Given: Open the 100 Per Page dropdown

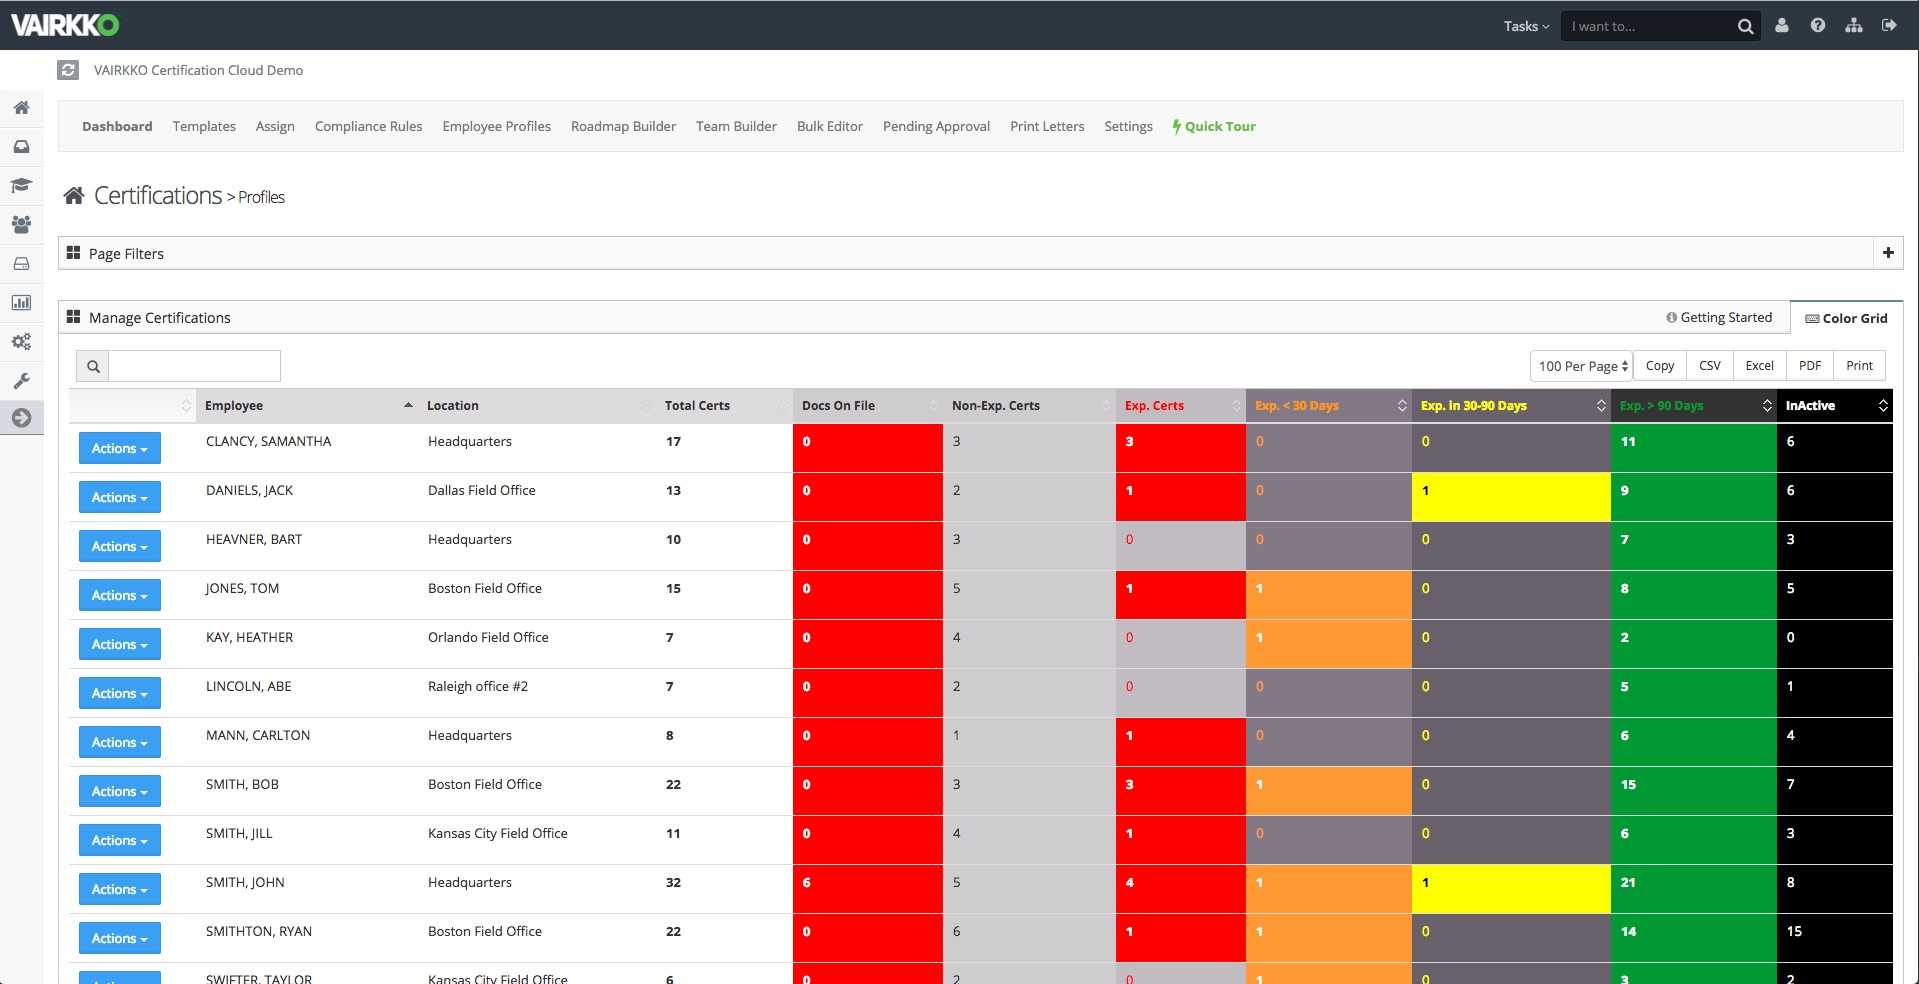Looking at the screenshot, I should 1581,366.
